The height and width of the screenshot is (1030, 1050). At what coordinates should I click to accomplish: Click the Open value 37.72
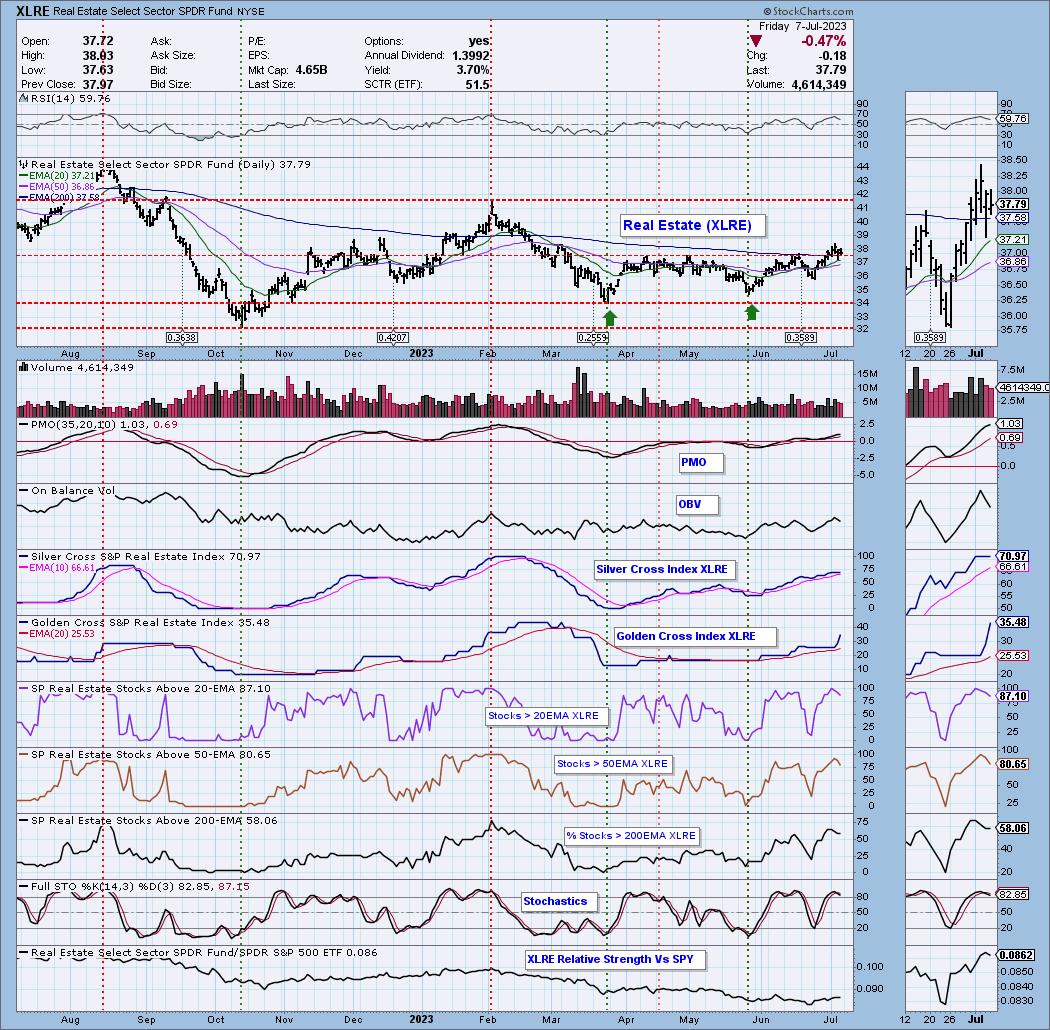(x=98, y=41)
